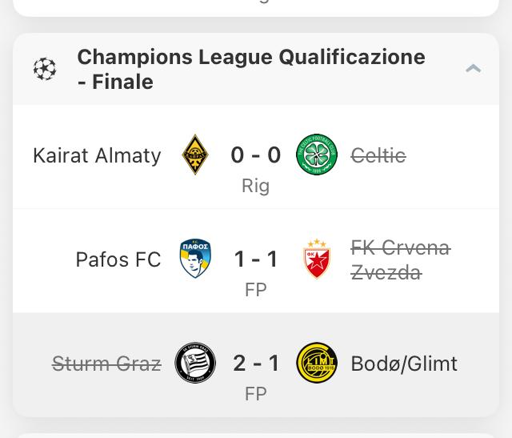
Task: Click the Pafos FC club crest
Action: [x=195, y=258]
